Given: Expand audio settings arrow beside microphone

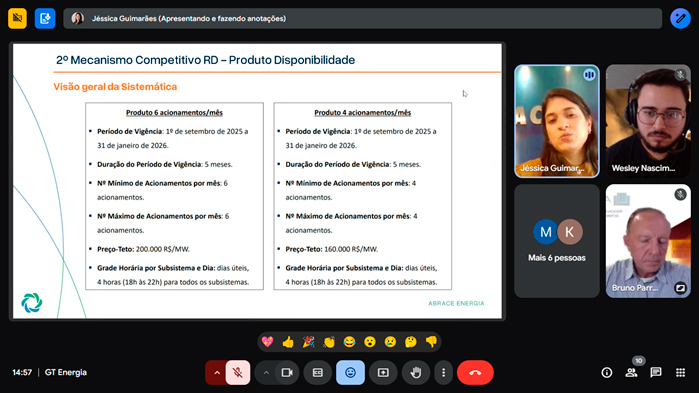Looking at the screenshot, I should click(x=216, y=373).
